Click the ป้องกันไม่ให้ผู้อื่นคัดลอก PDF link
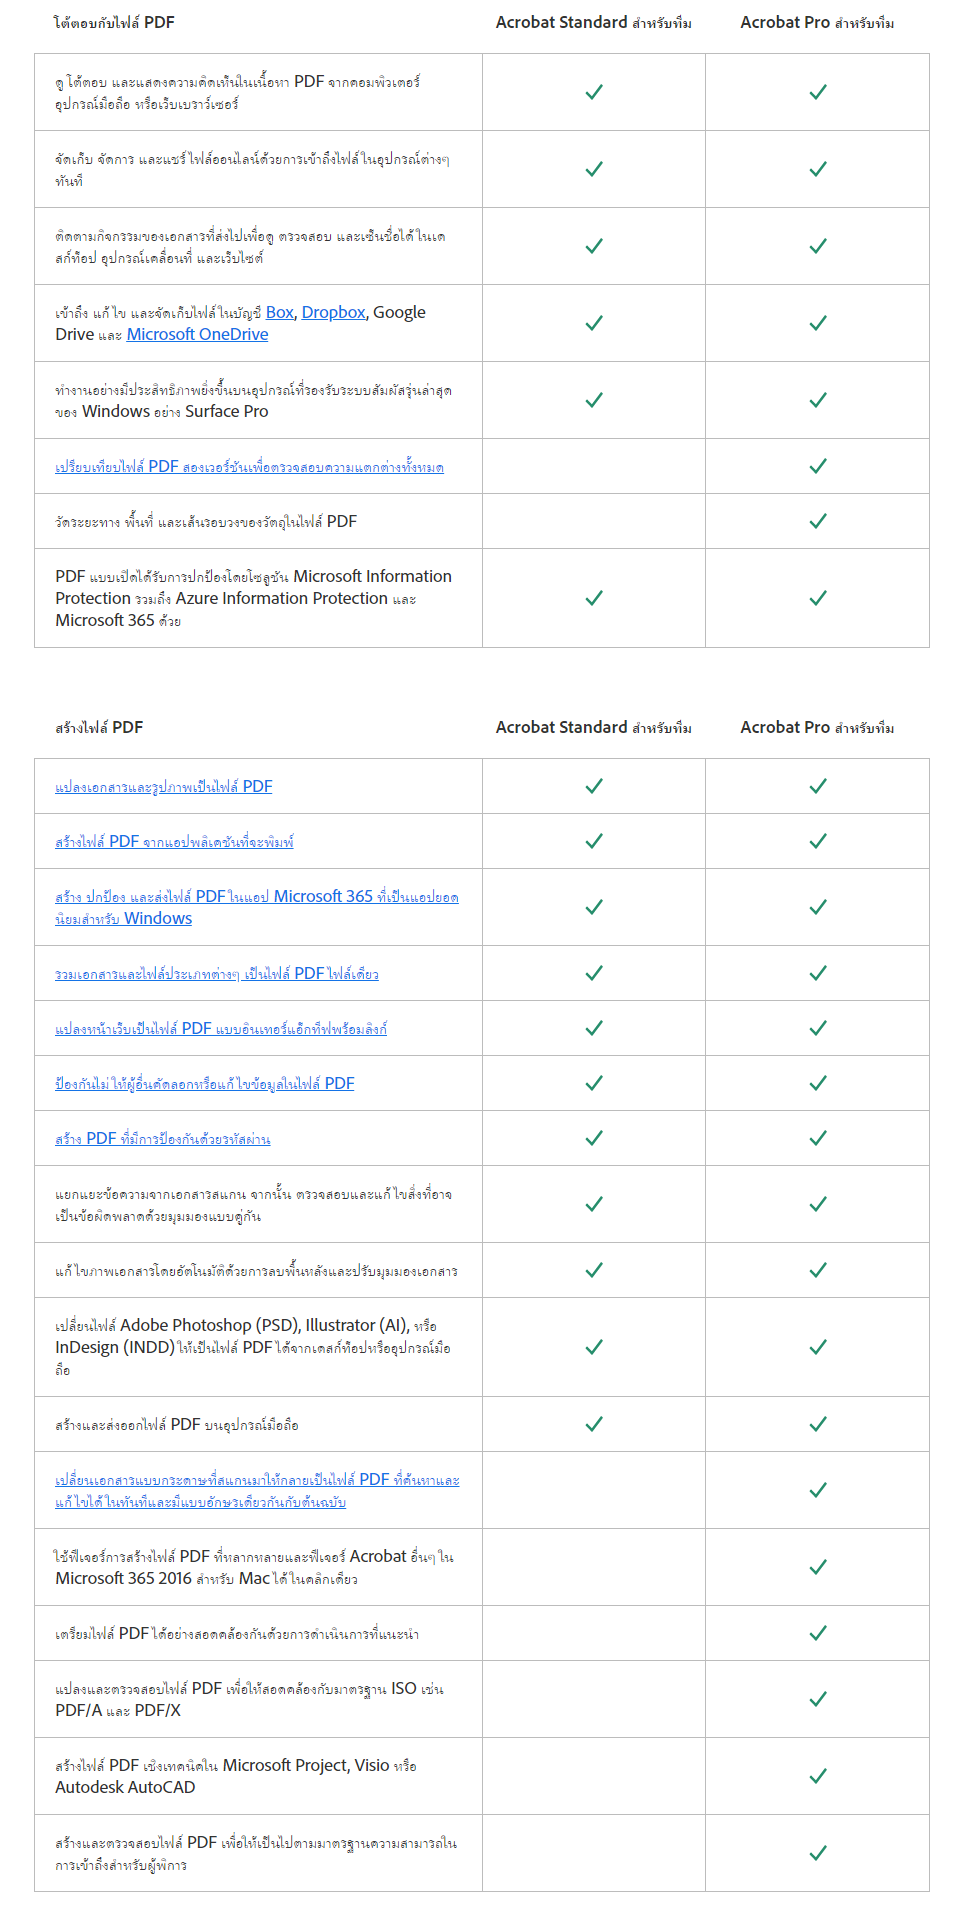958x1907 pixels. (x=204, y=1083)
